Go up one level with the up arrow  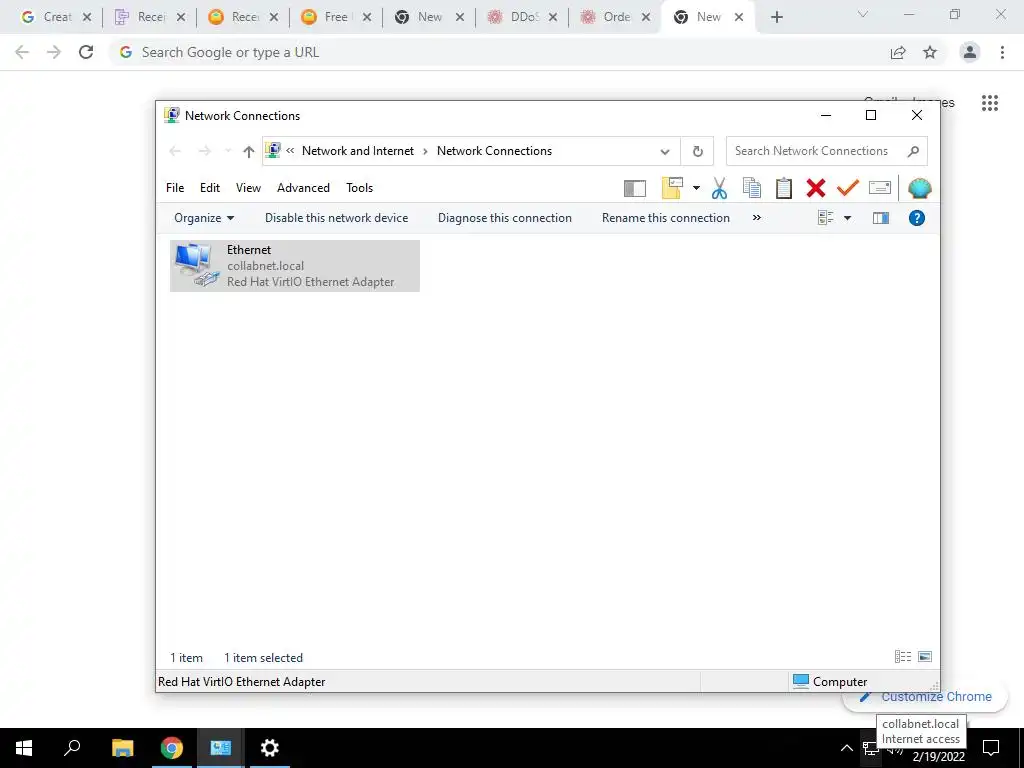pyautogui.click(x=248, y=152)
